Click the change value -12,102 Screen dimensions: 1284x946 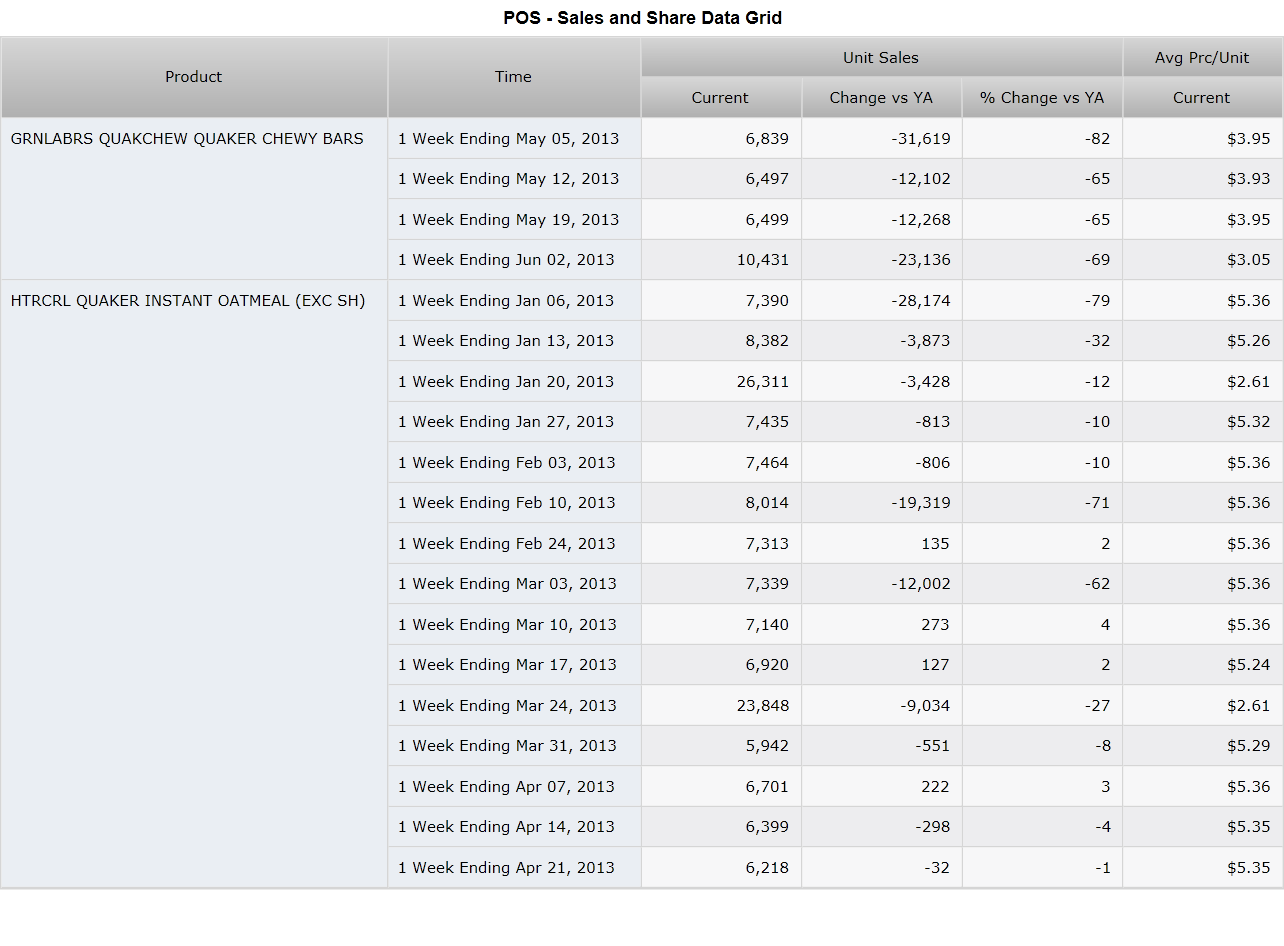click(x=921, y=179)
